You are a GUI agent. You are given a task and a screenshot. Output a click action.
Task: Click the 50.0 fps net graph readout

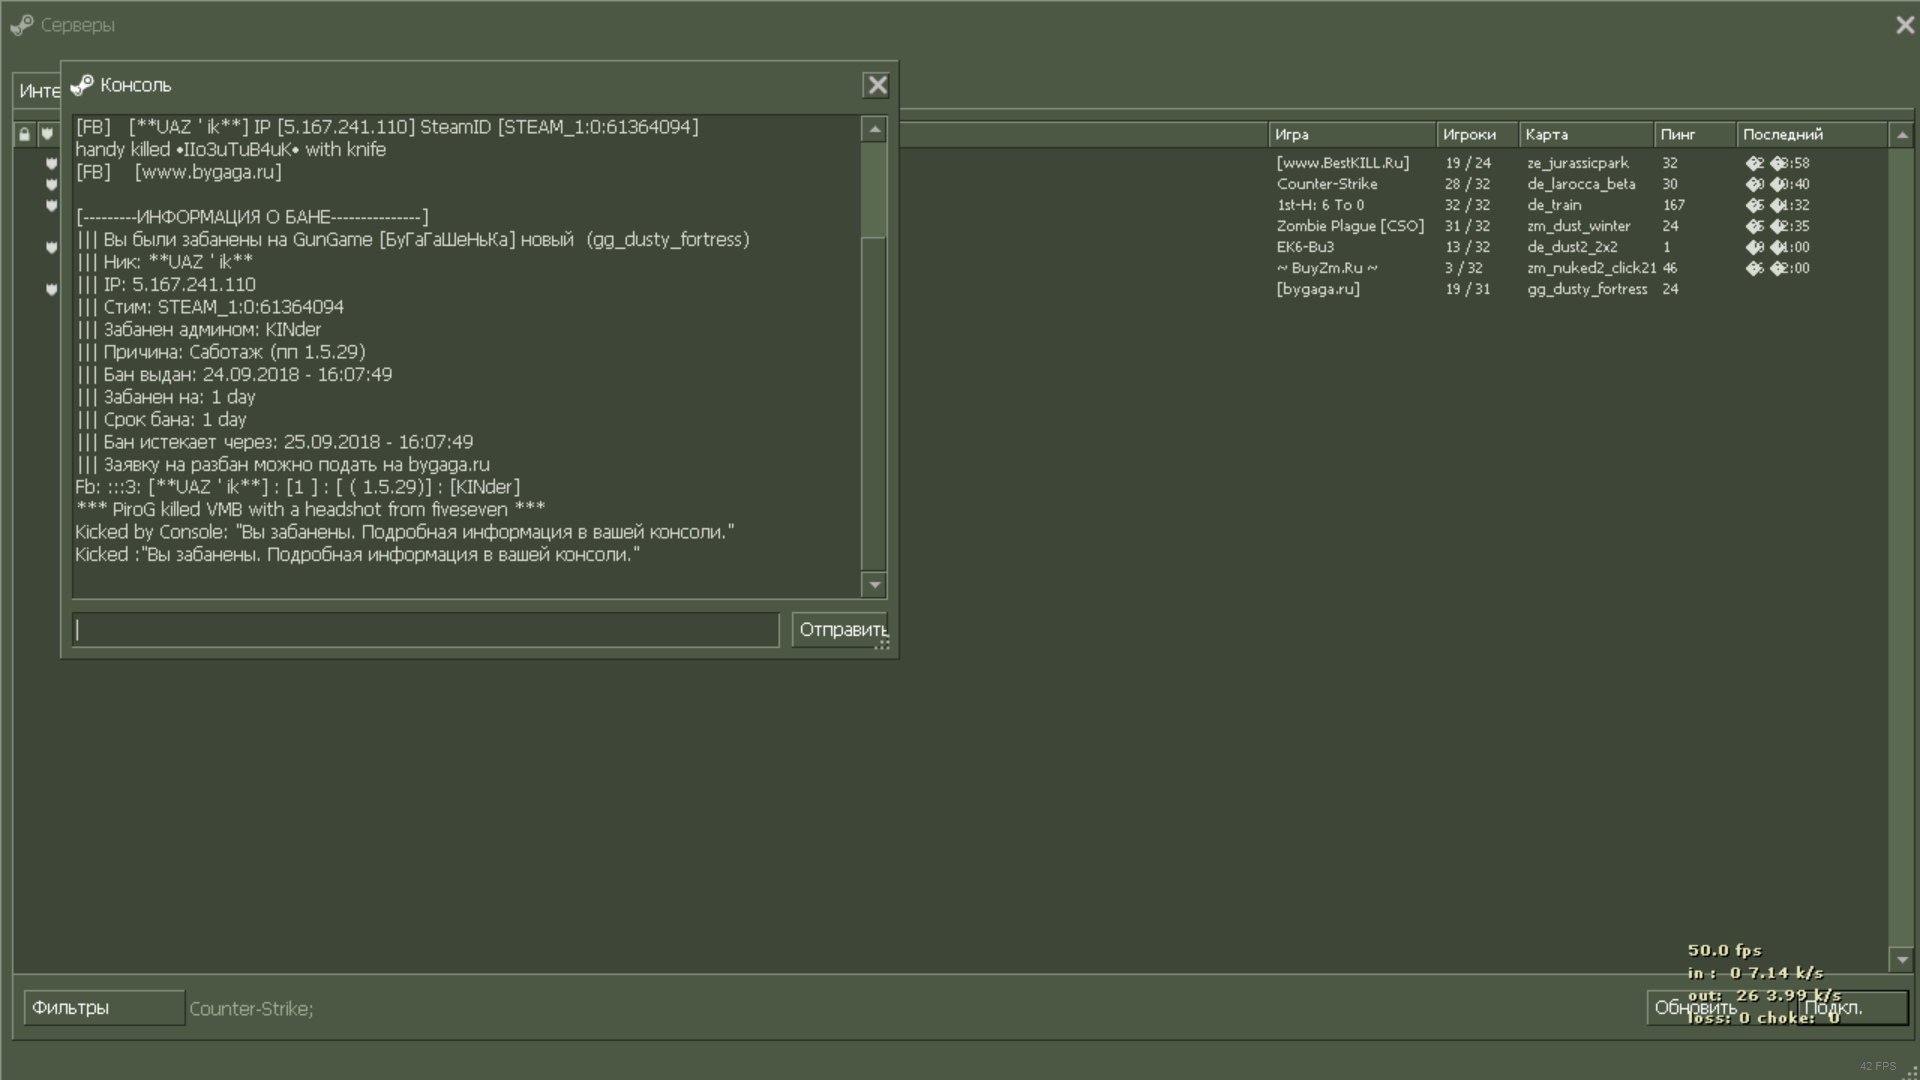[1725, 950]
